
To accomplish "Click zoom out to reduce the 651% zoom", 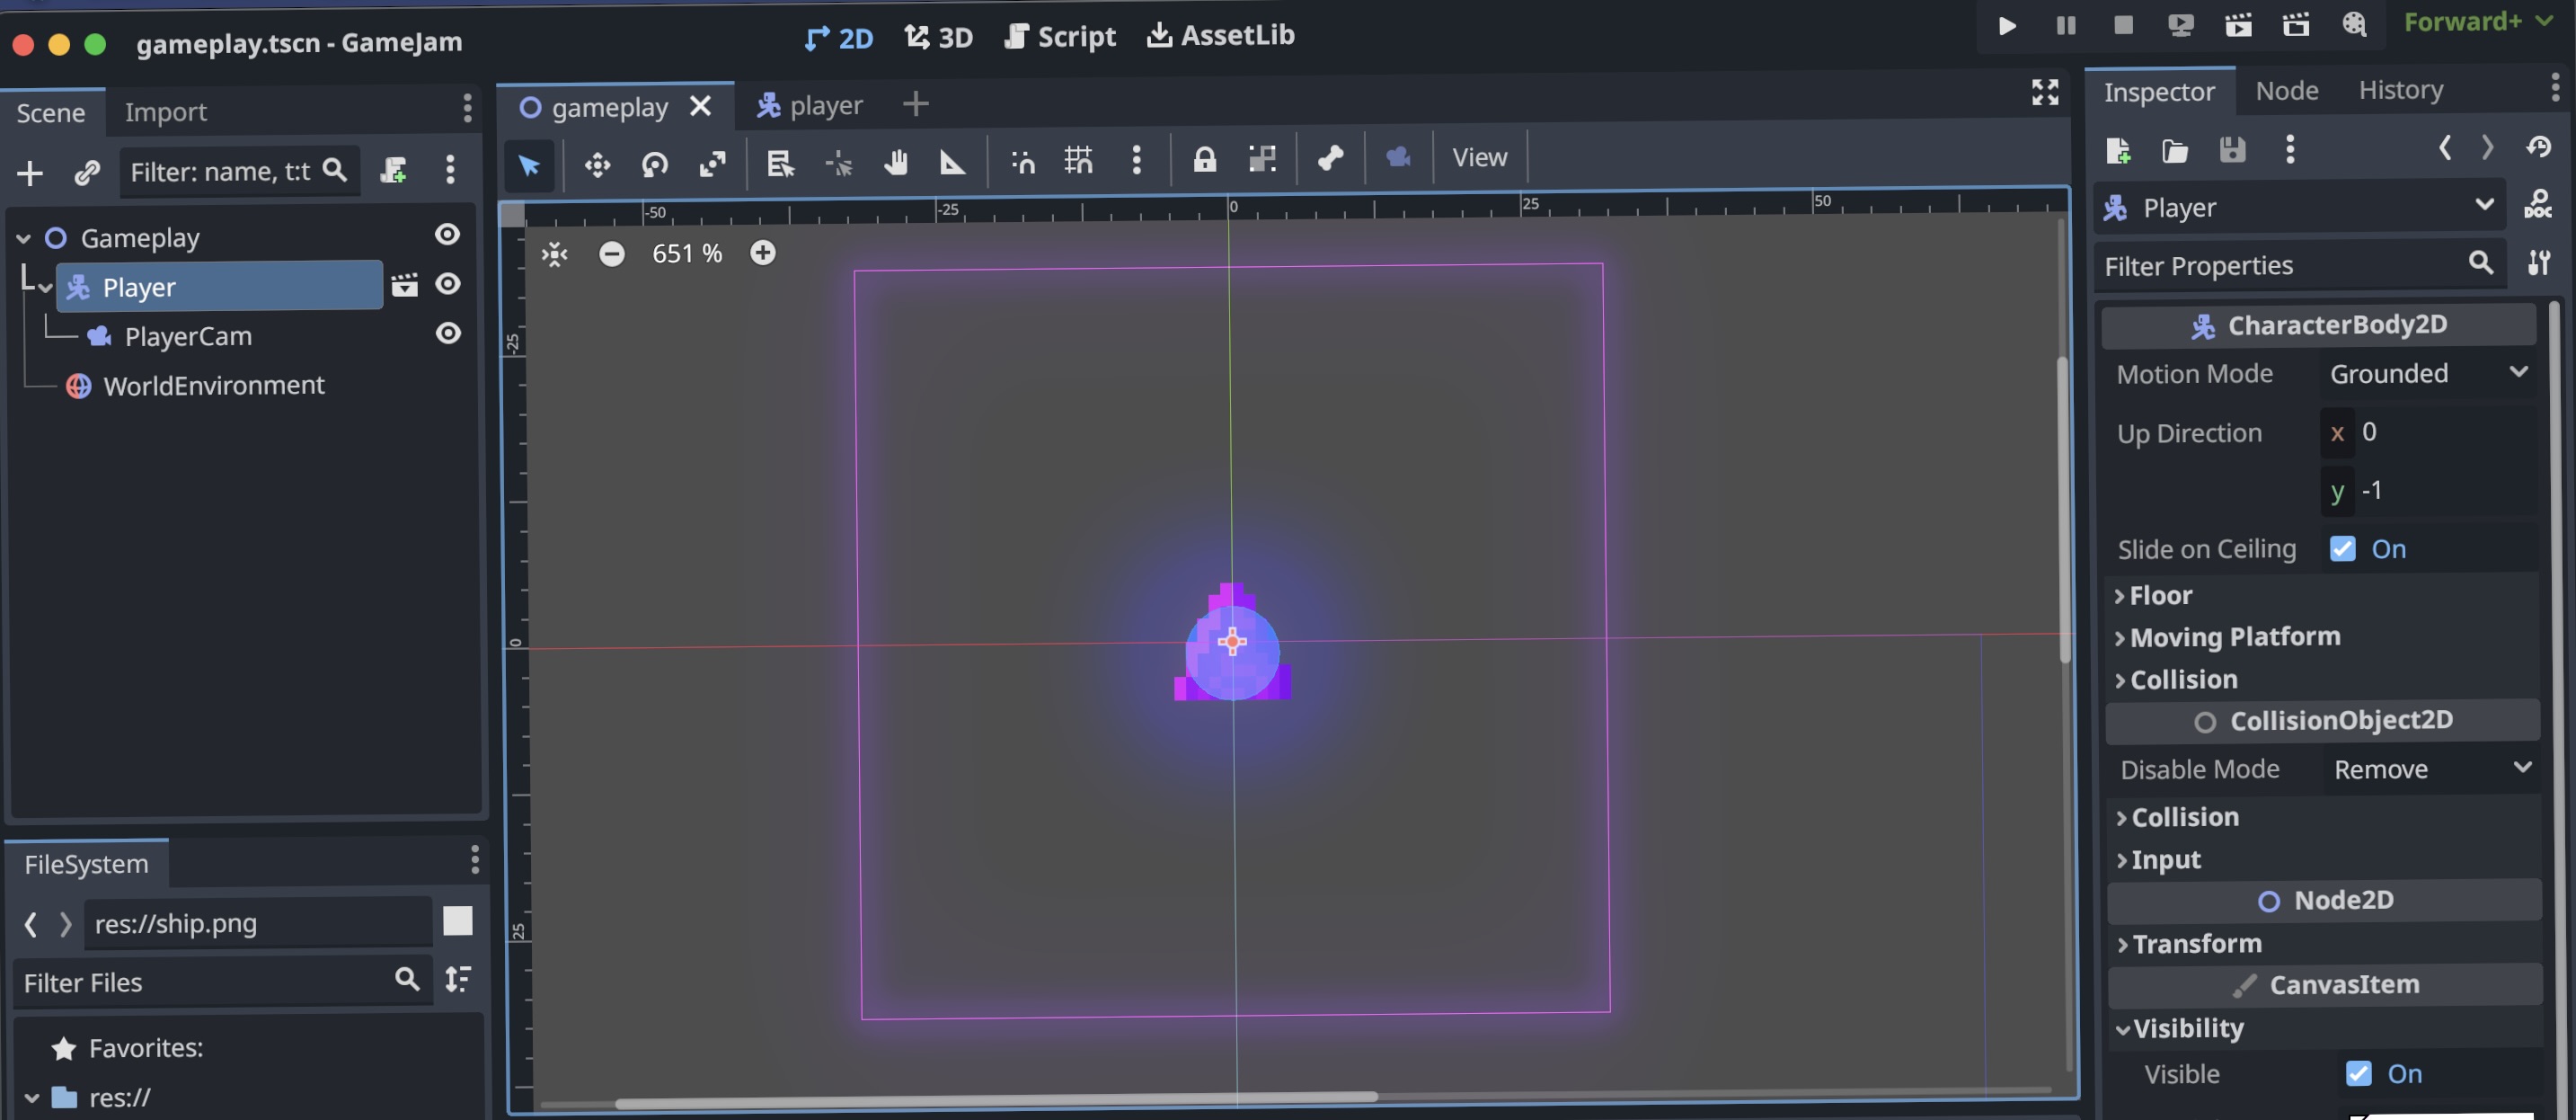I will pyautogui.click(x=613, y=253).
